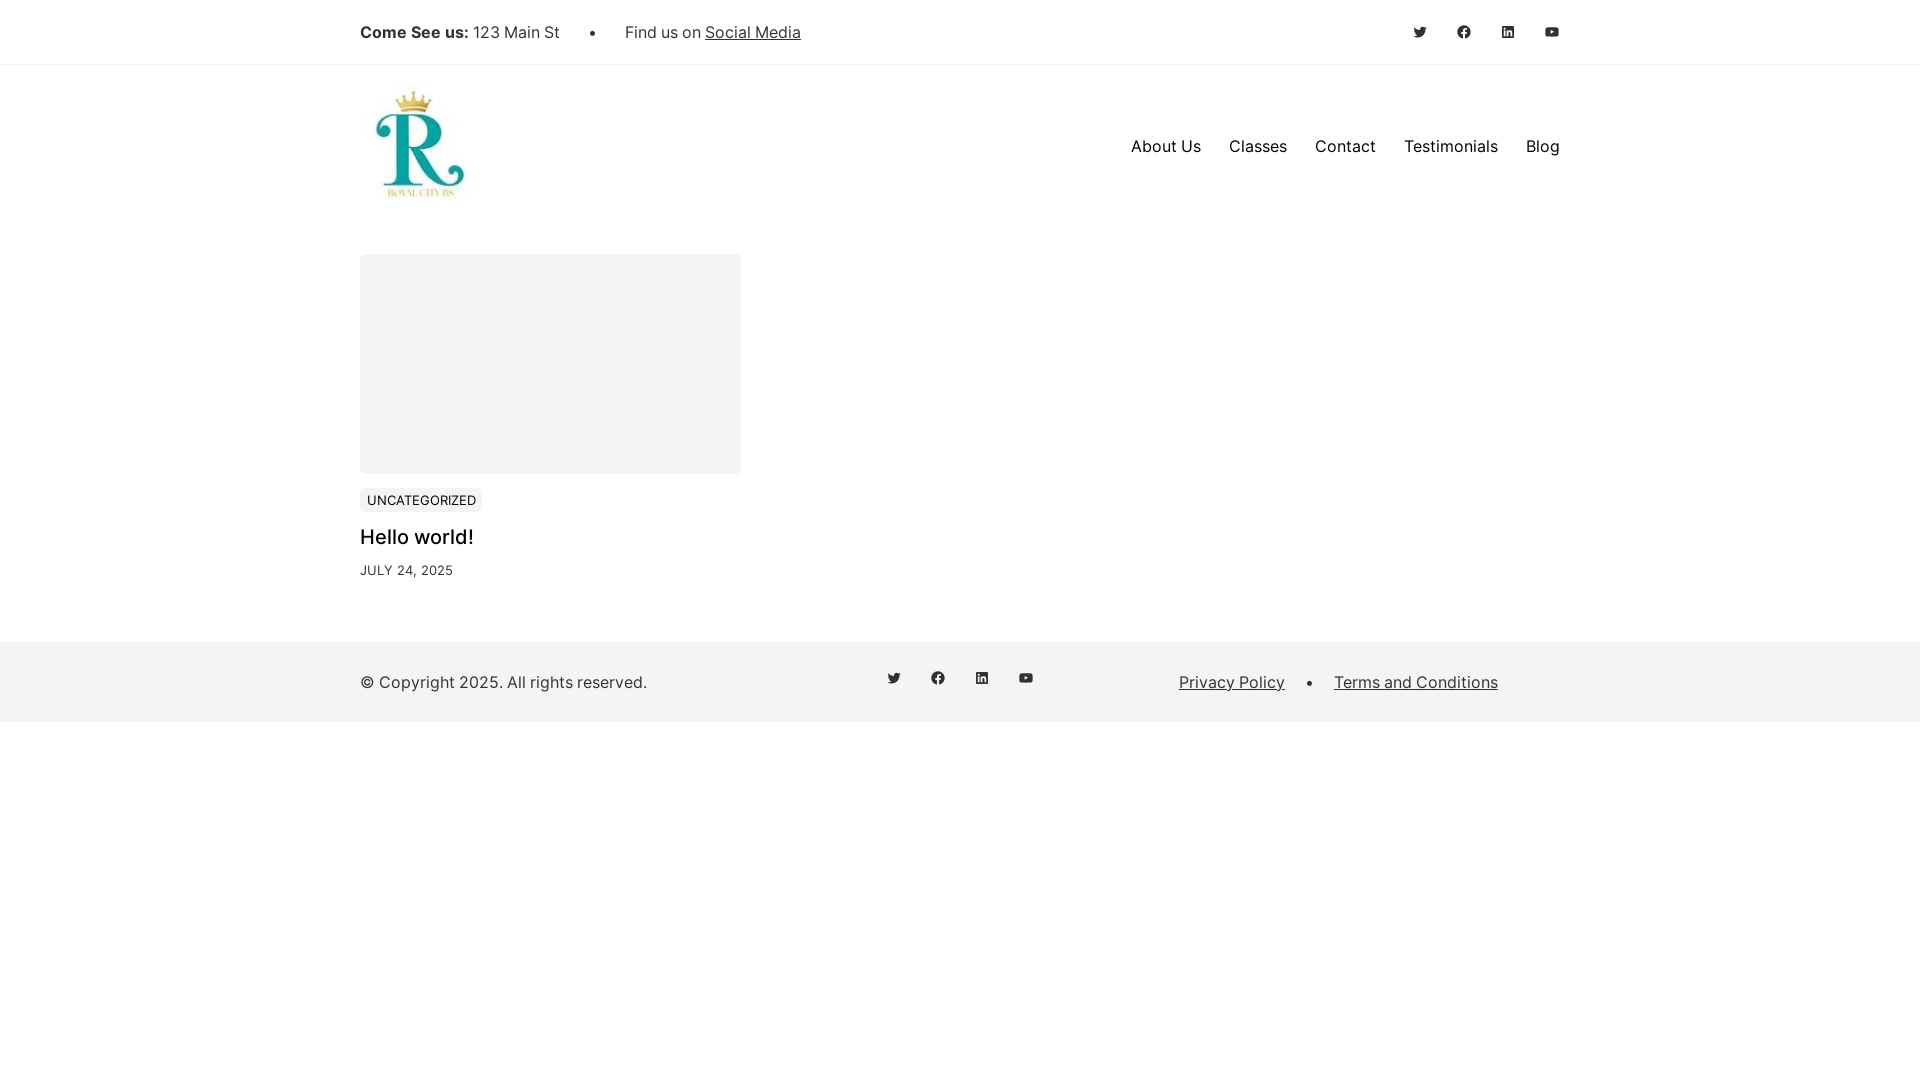Screen dimensions: 1920x1080
Task: Click the July 24, 2025 post date
Action: click(x=406, y=570)
